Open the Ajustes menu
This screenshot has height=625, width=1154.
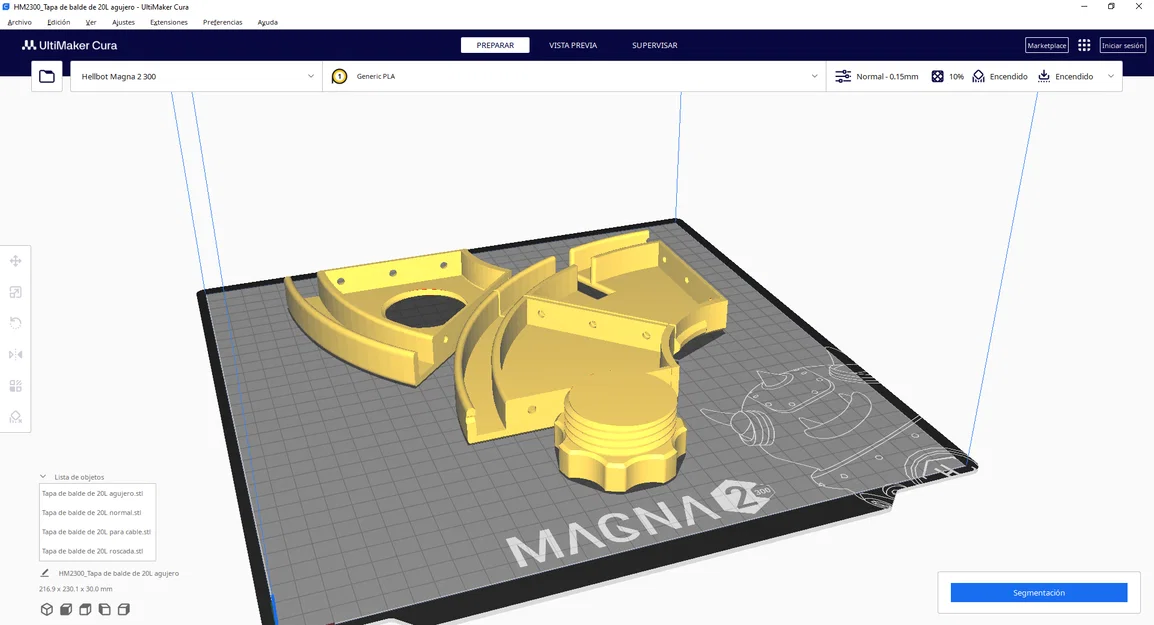tap(123, 22)
